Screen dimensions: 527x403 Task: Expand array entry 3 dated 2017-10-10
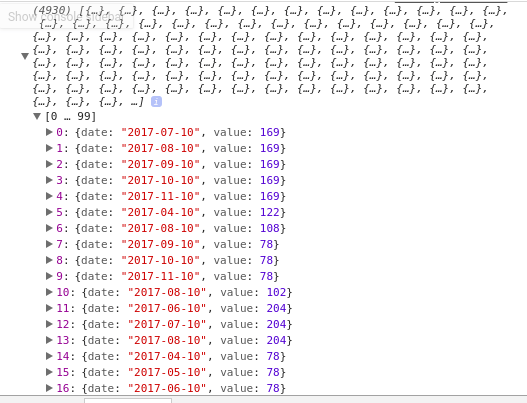[49, 180]
